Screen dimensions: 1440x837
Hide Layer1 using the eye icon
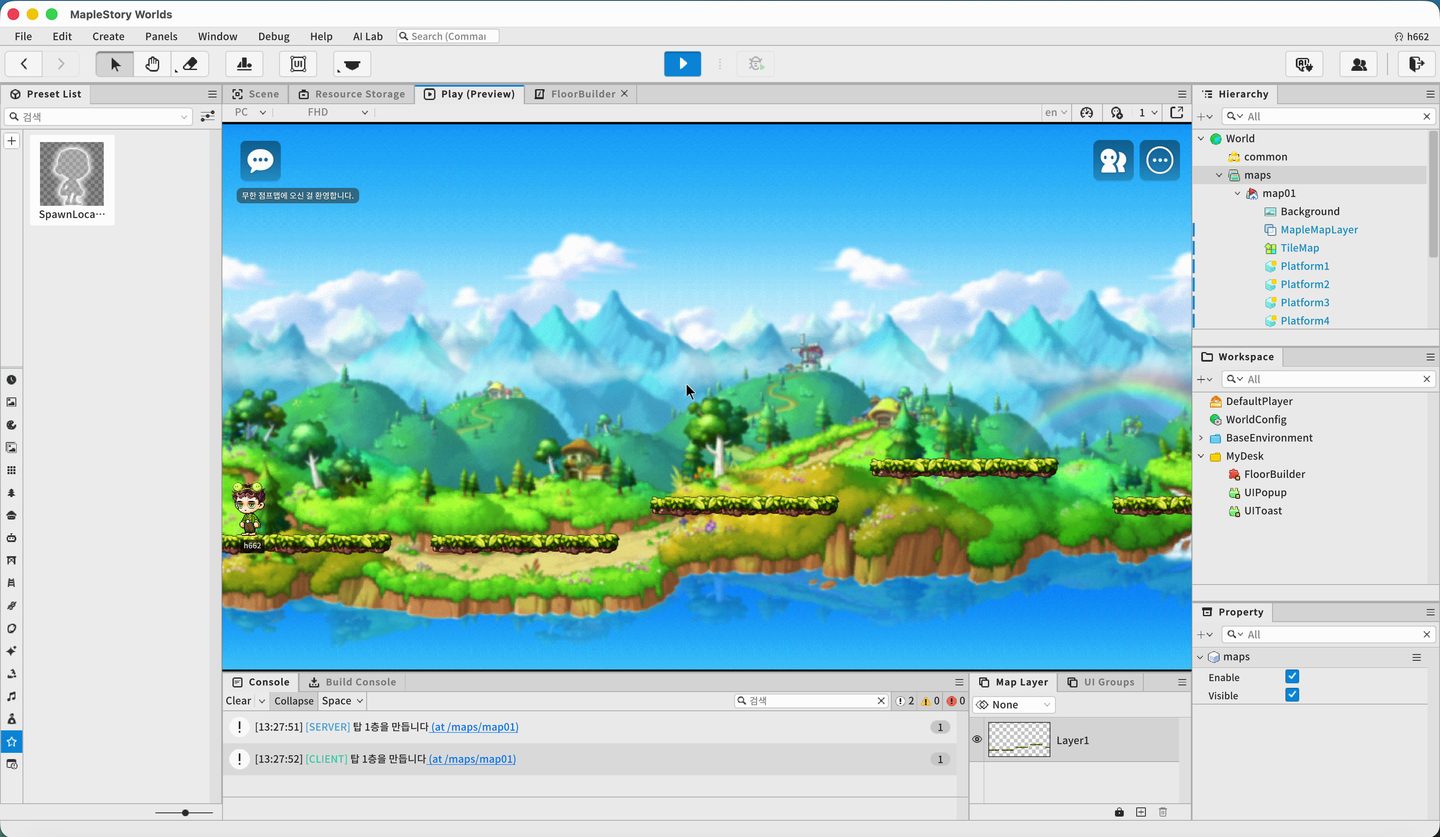pos(977,740)
